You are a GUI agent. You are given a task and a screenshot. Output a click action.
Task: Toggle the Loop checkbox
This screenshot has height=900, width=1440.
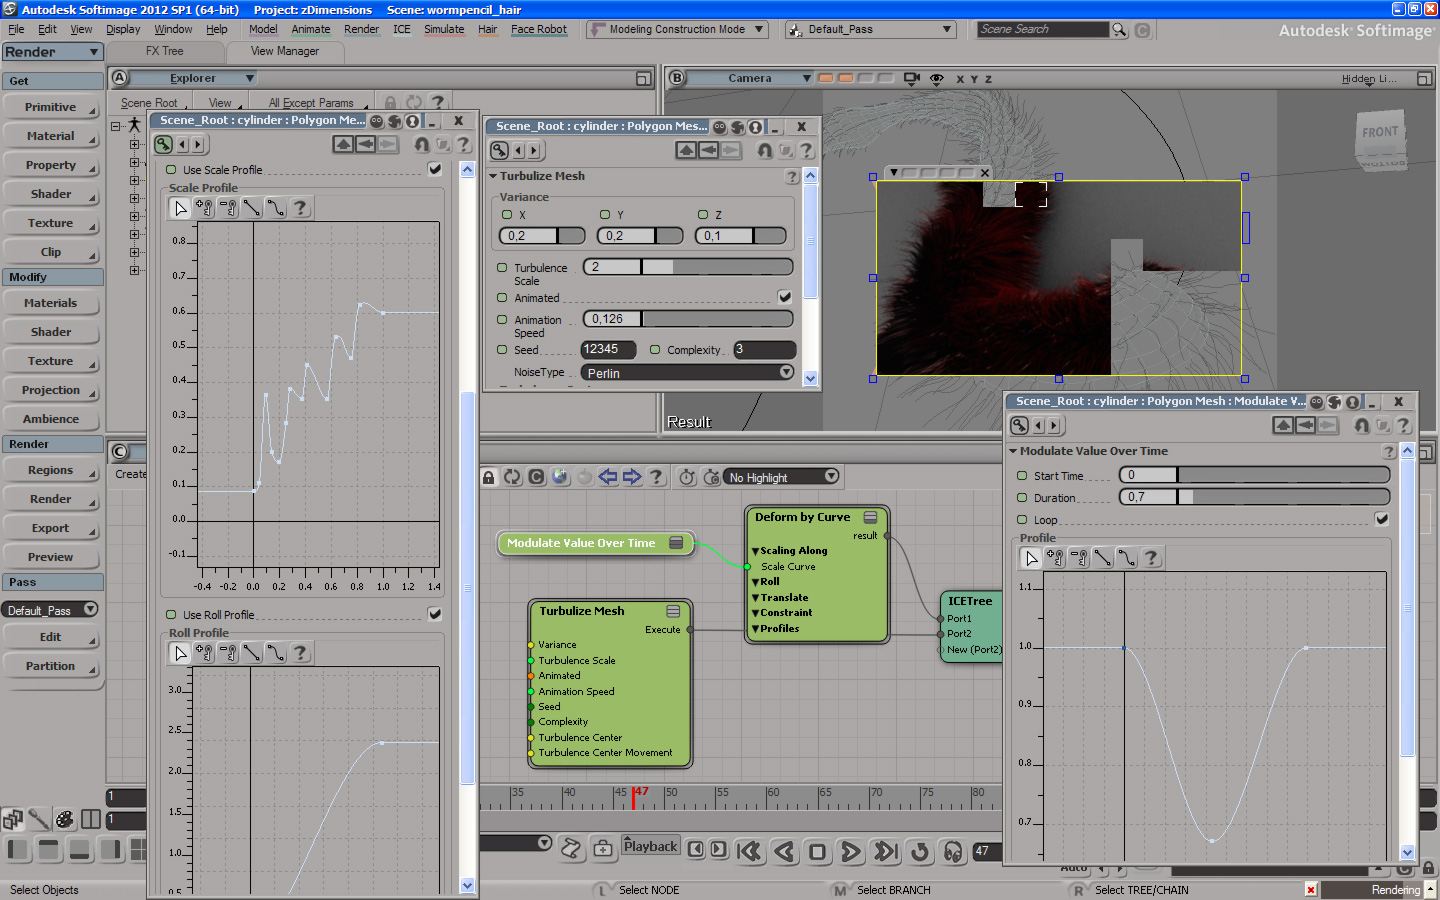1381,519
